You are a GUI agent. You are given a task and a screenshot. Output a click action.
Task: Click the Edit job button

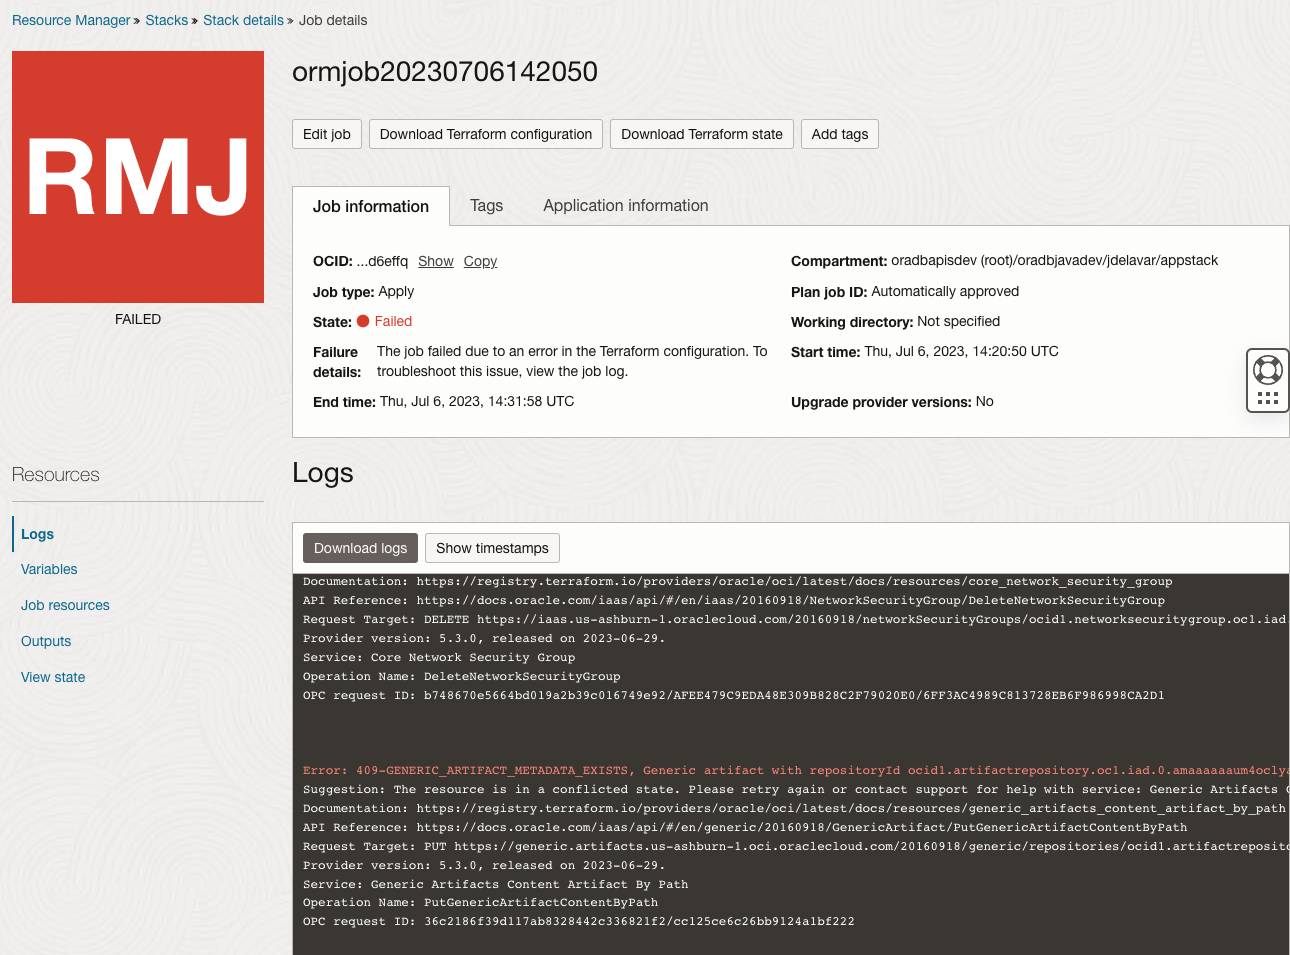pyautogui.click(x=327, y=134)
